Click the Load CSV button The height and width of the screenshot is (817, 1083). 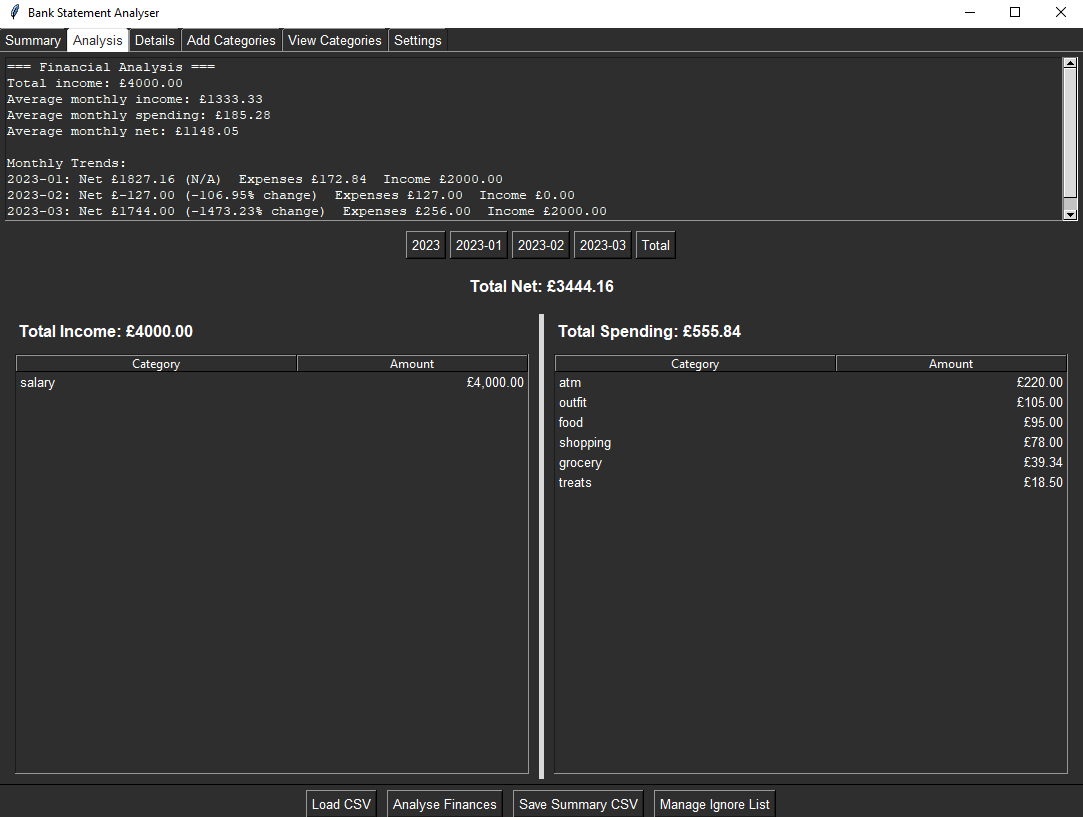(x=341, y=804)
